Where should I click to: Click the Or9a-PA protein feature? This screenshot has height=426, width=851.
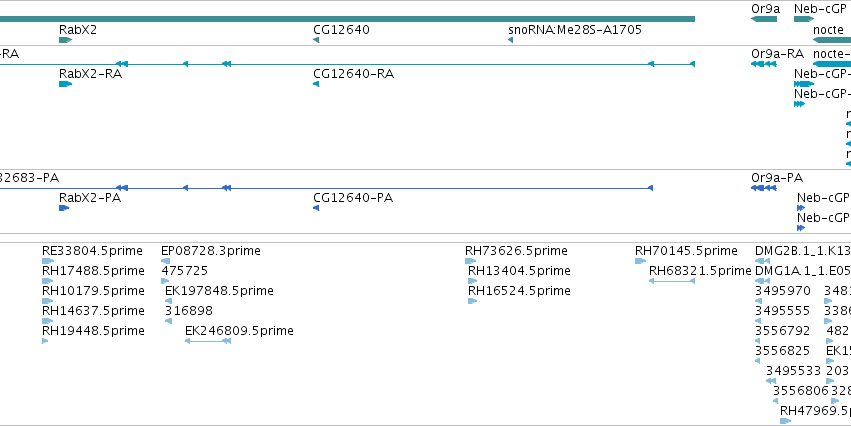764,188
